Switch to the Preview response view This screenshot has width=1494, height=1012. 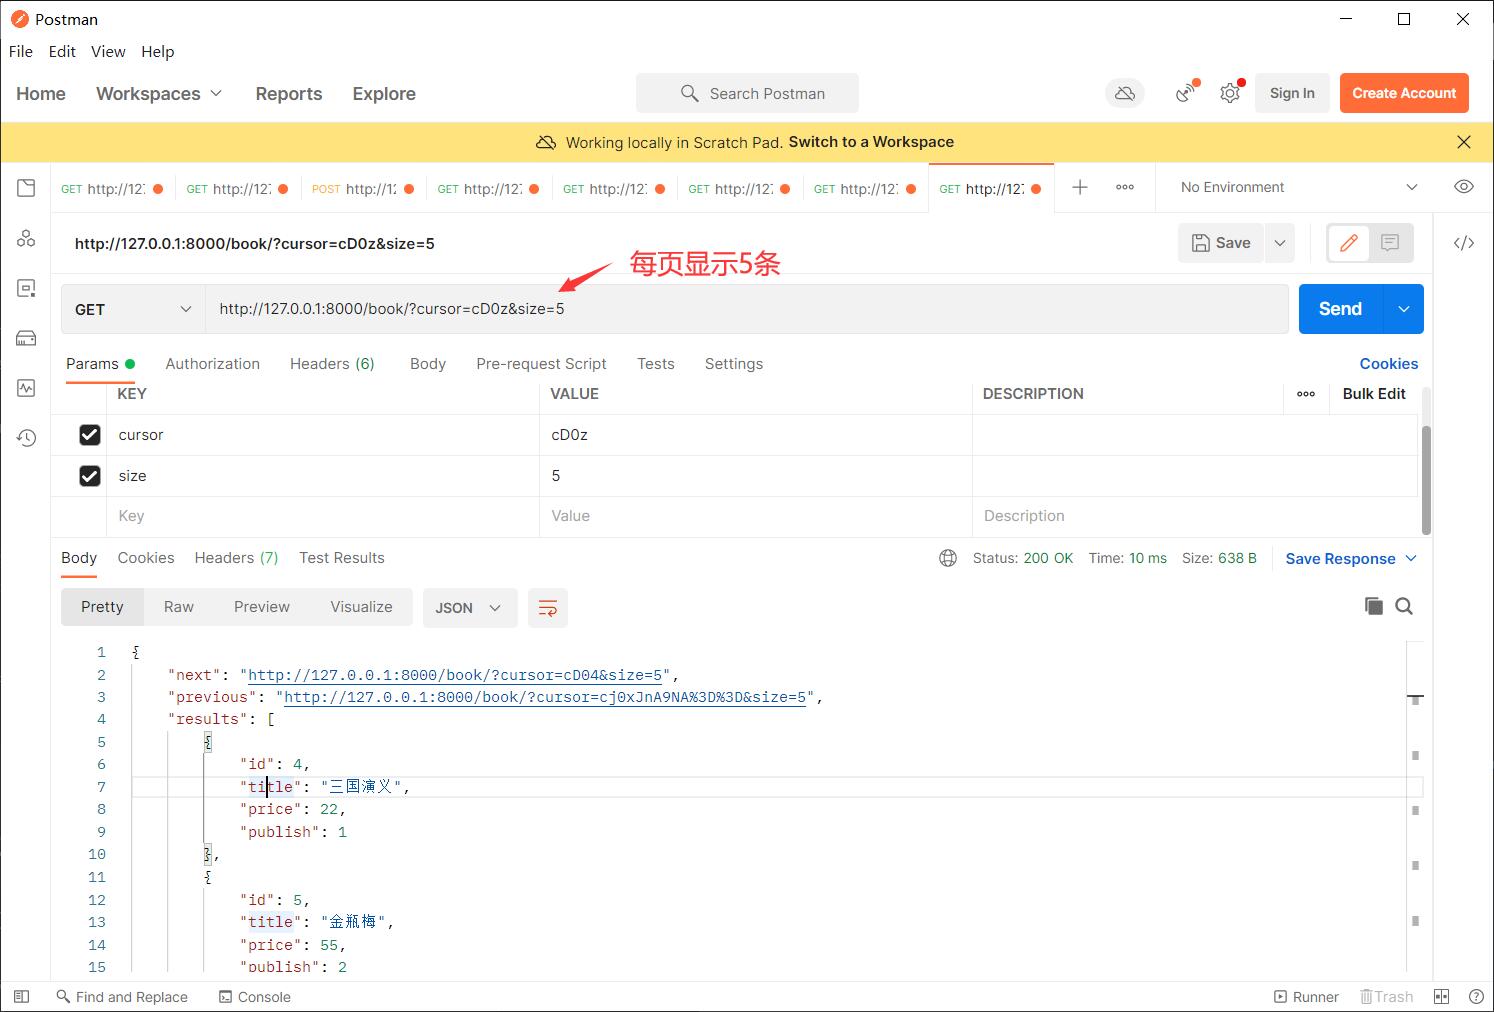pyautogui.click(x=262, y=607)
